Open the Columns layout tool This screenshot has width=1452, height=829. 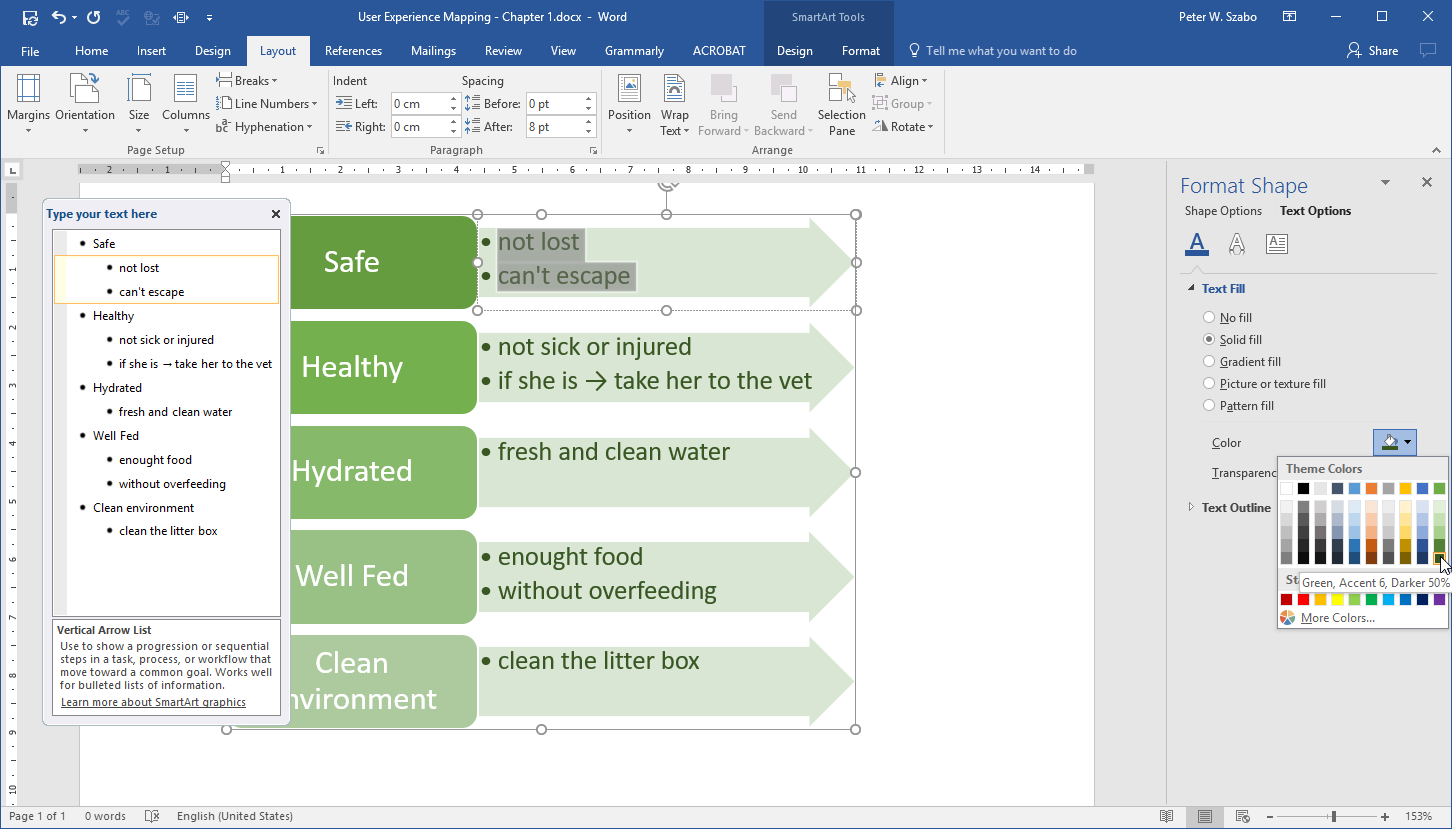185,103
